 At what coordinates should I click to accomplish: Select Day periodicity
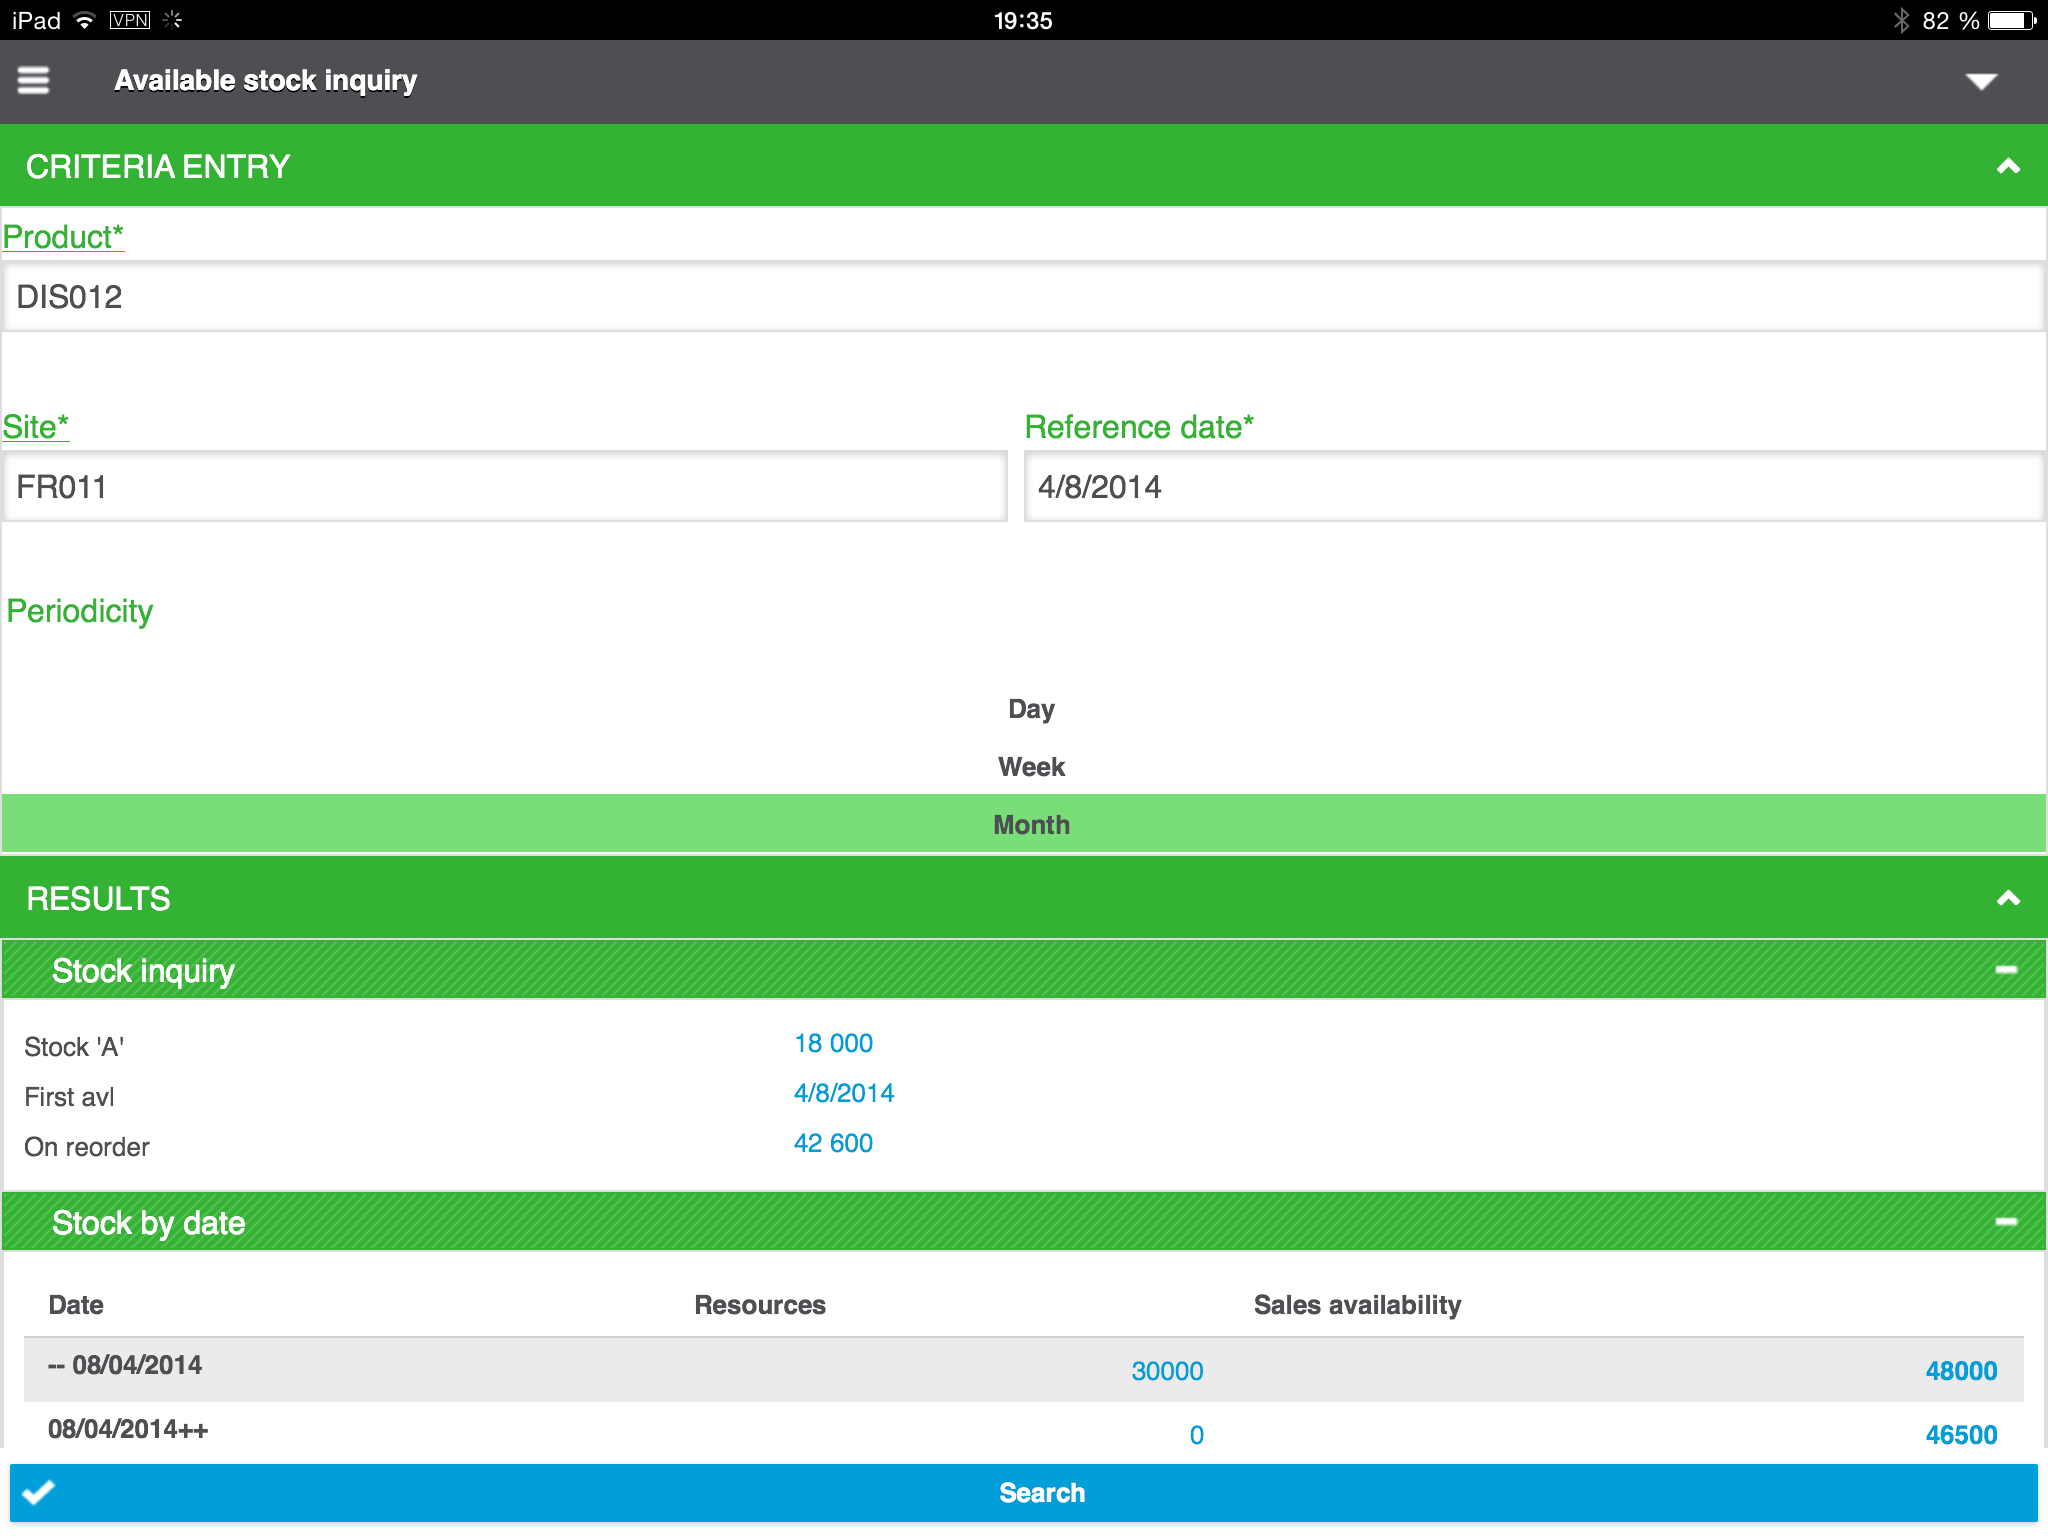1031,709
